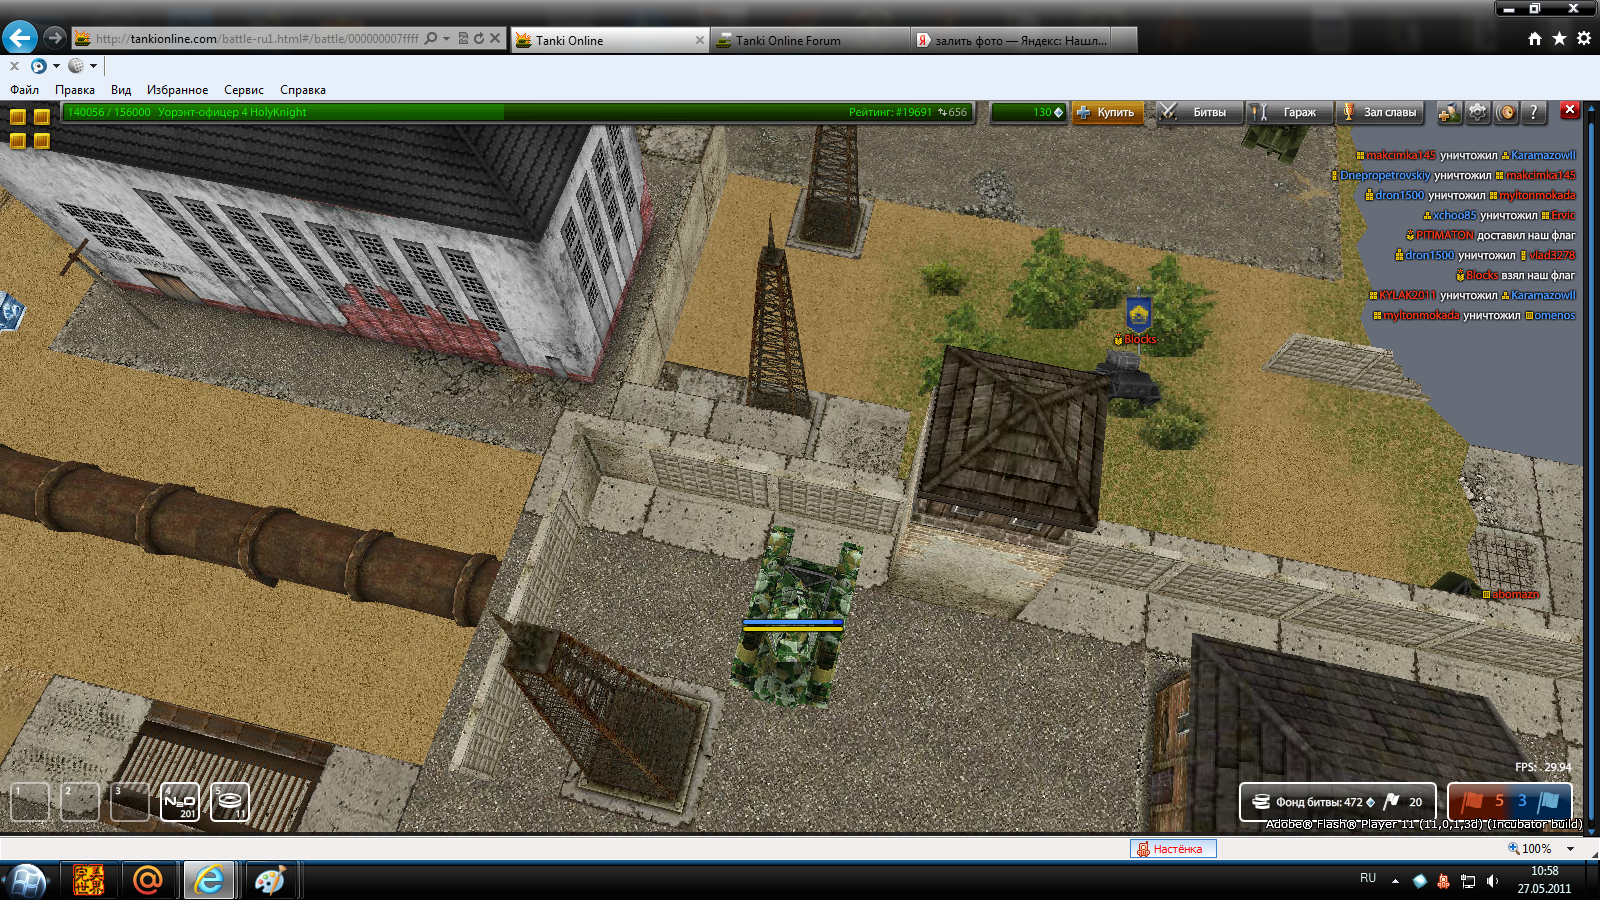
Task: Stop page loading with the address bar X
Action: (495, 39)
